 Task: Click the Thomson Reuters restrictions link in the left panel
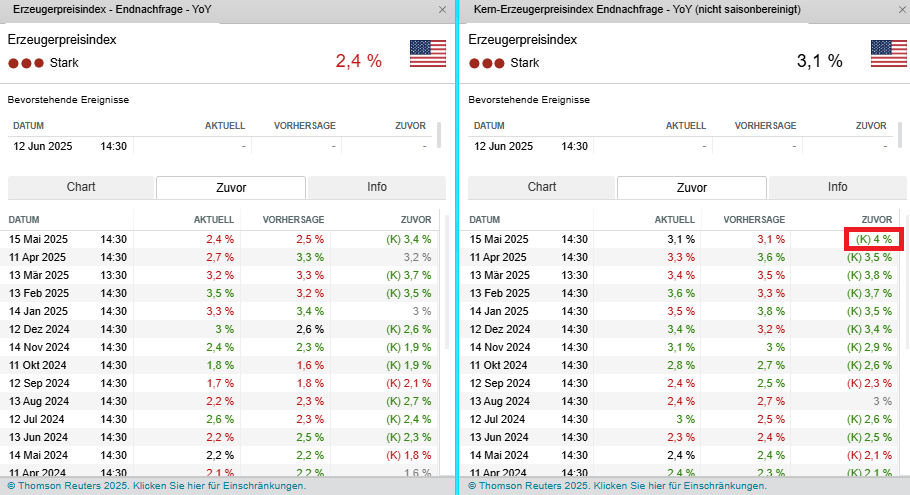click(x=156, y=486)
